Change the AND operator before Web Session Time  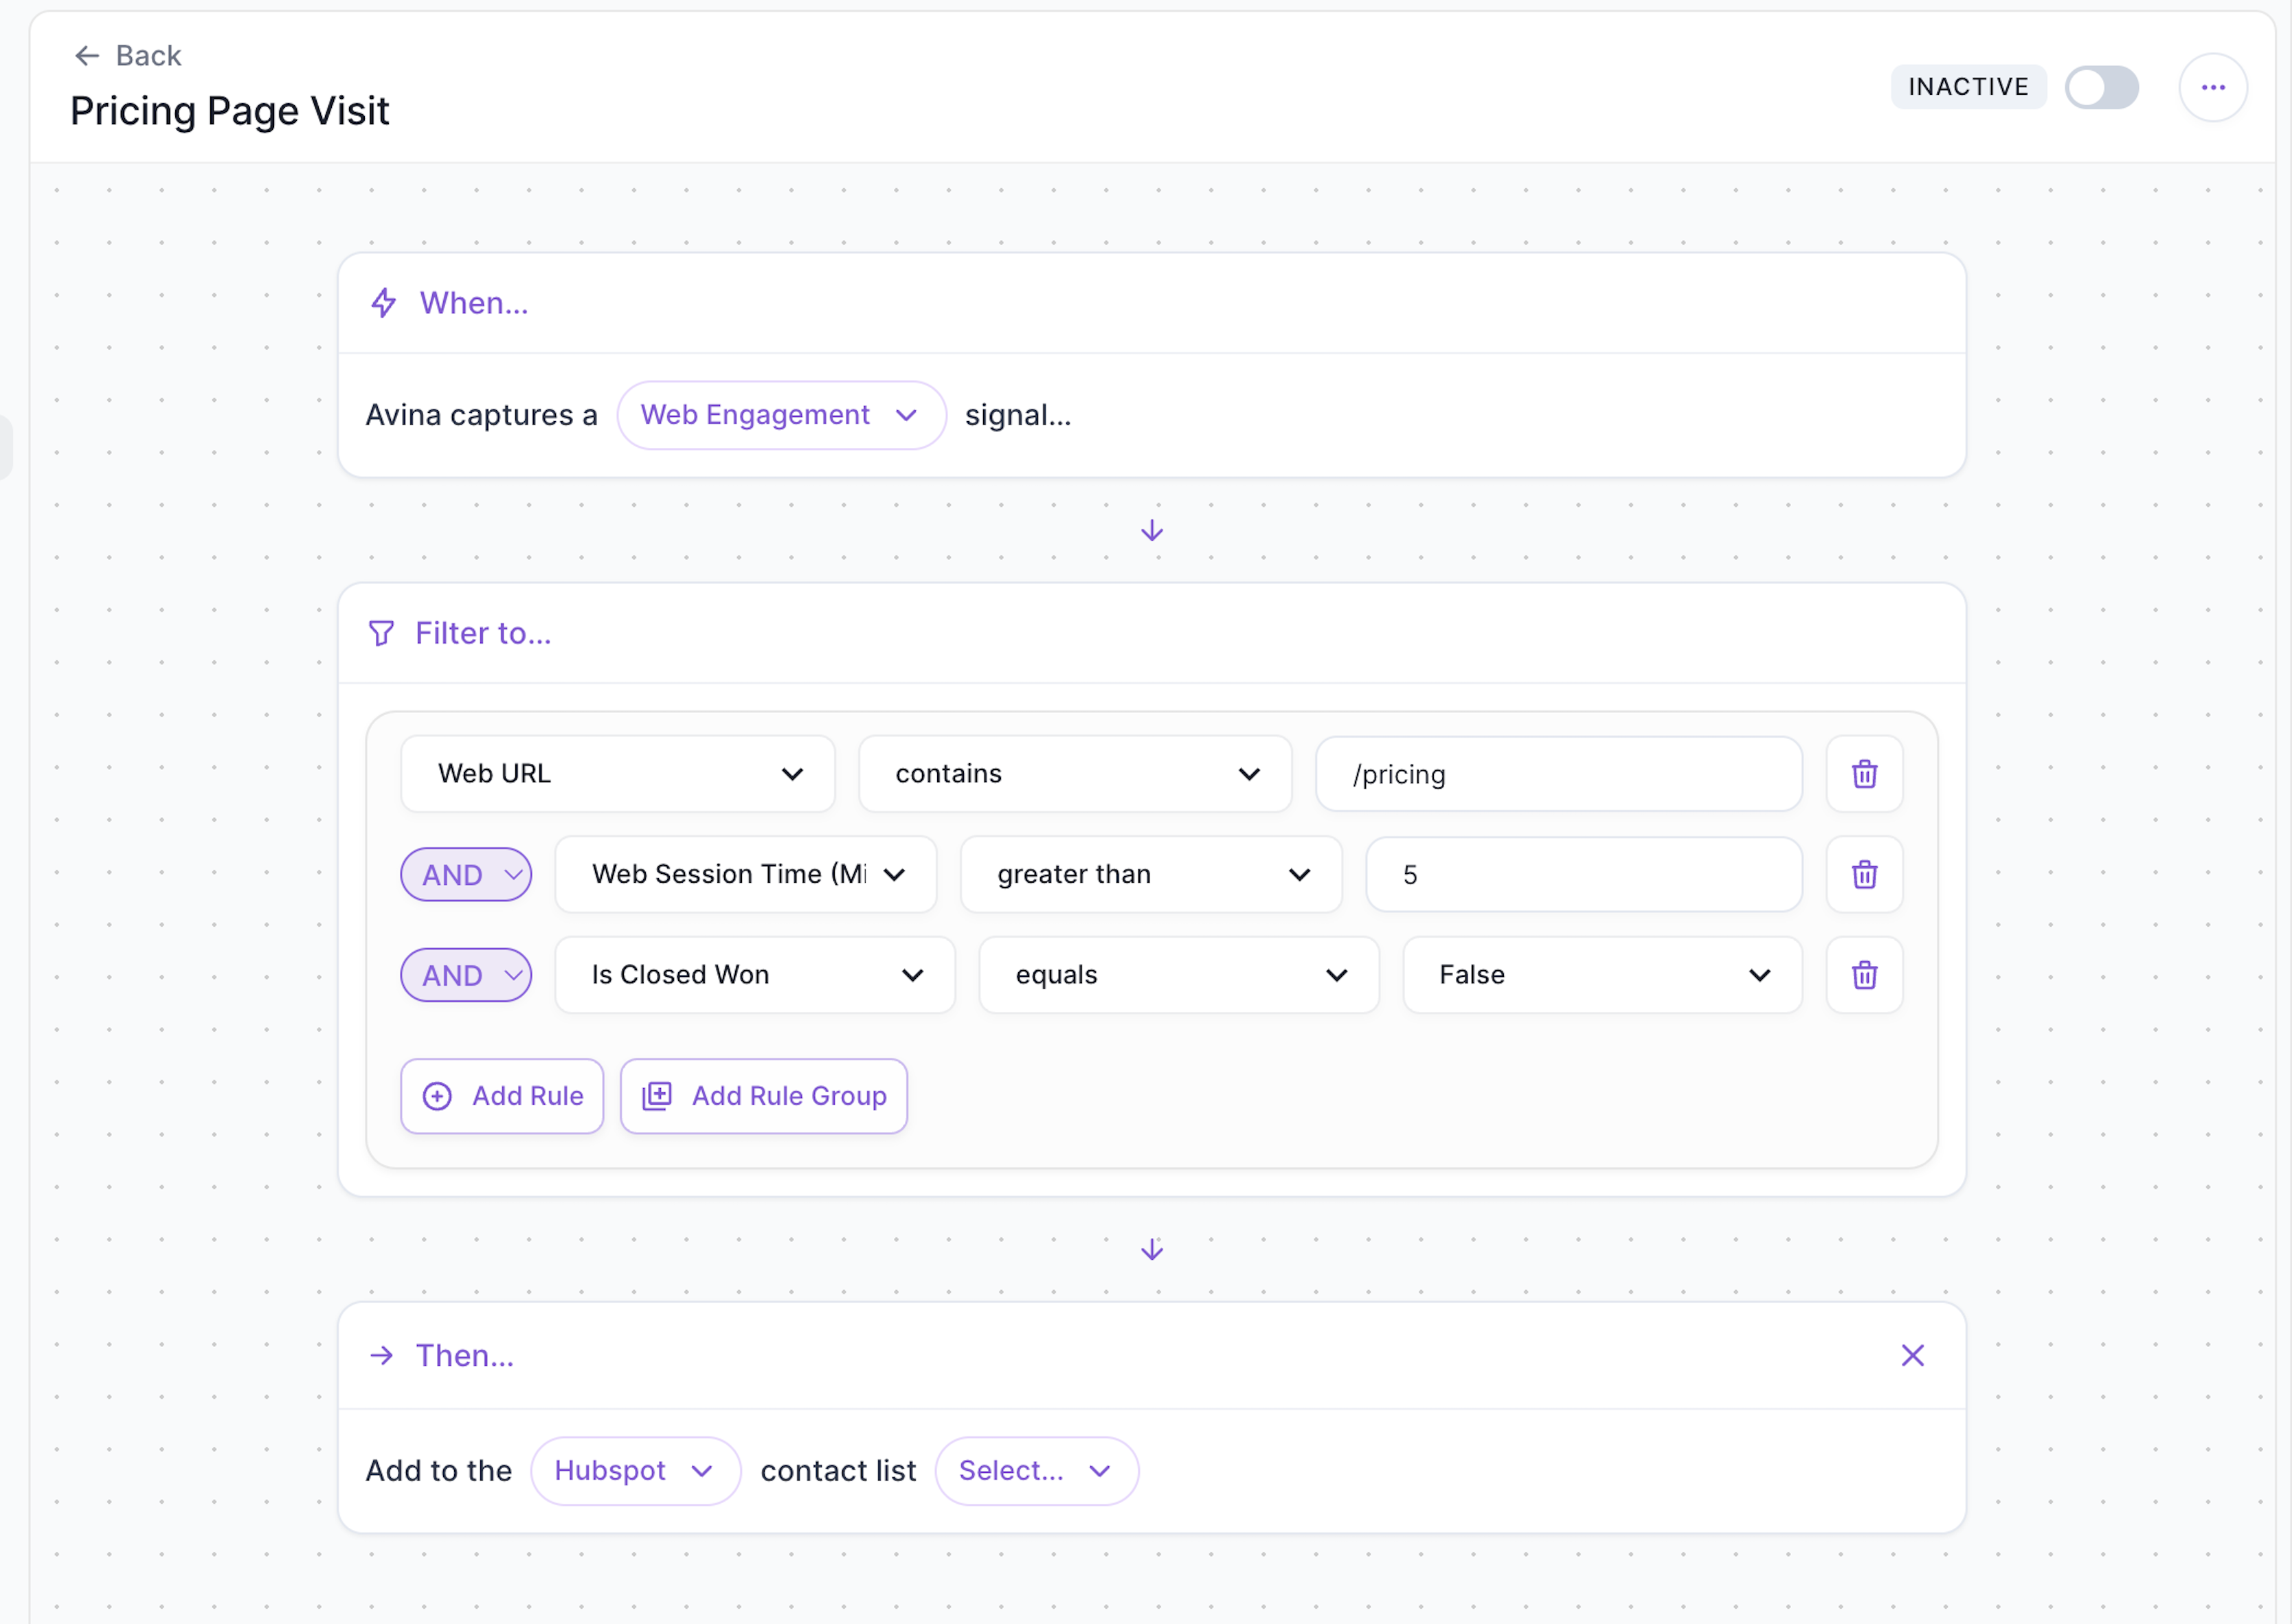(466, 875)
